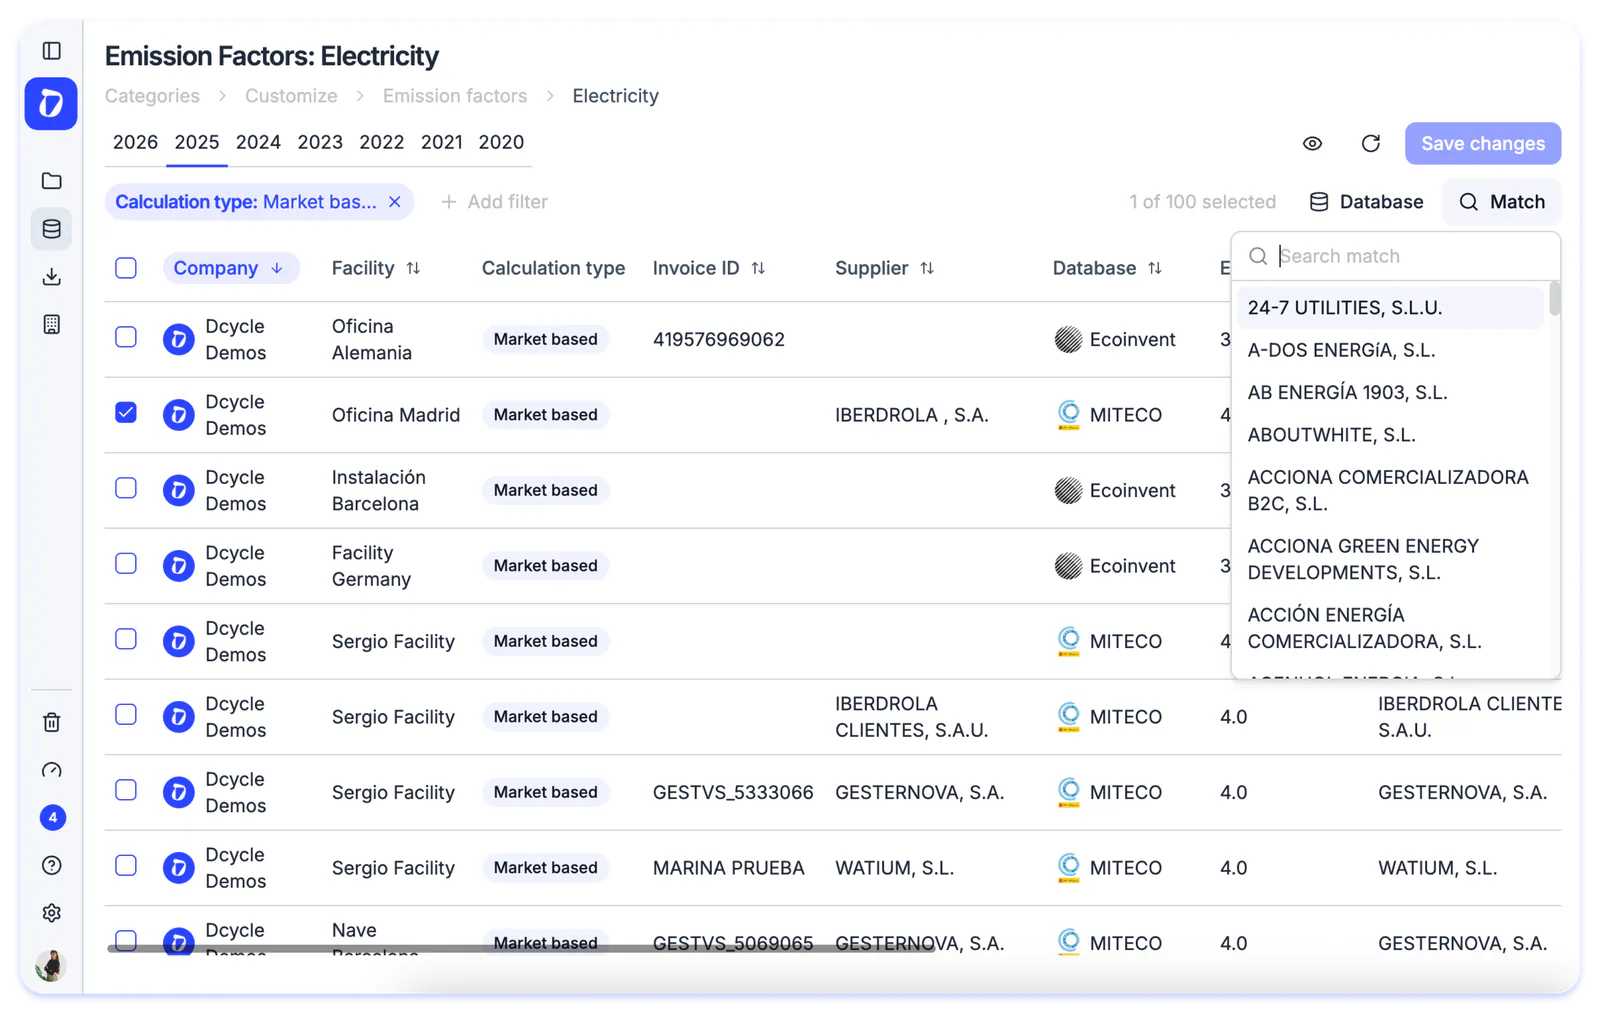Select ACCIONA GREEN ENERGY DEVELOPMENTS option
The width and height of the screenshot is (1600, 1014).
coord(1390,560)
